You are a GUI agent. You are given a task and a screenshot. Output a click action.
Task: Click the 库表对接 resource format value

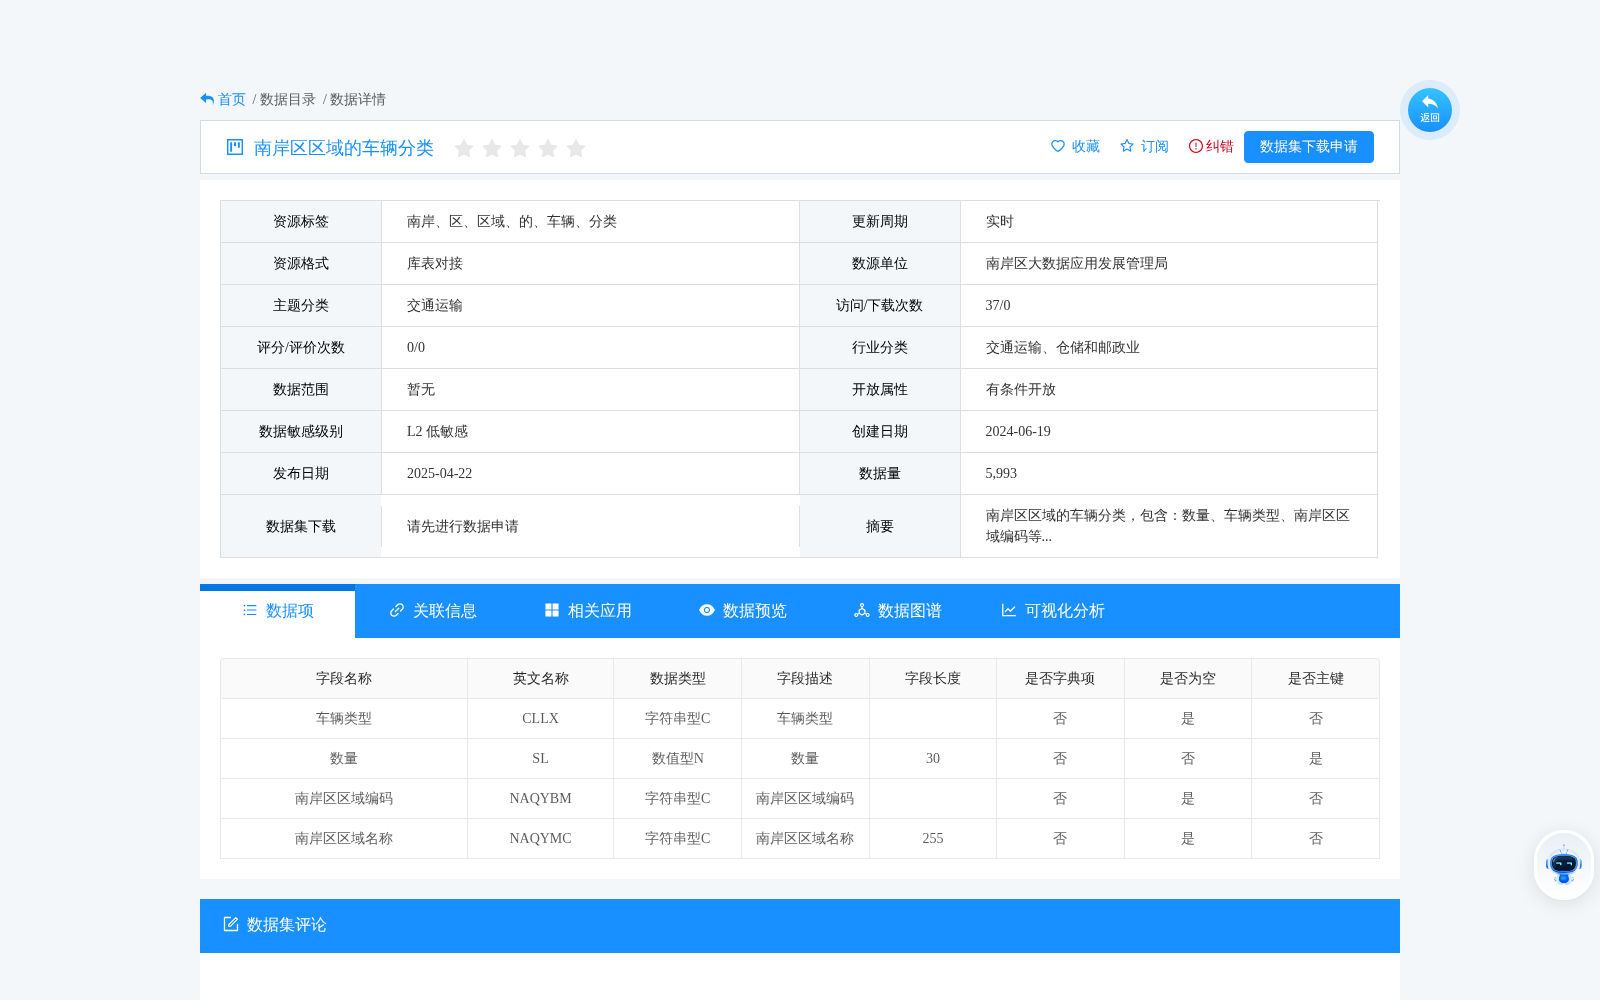click(435, 263)
